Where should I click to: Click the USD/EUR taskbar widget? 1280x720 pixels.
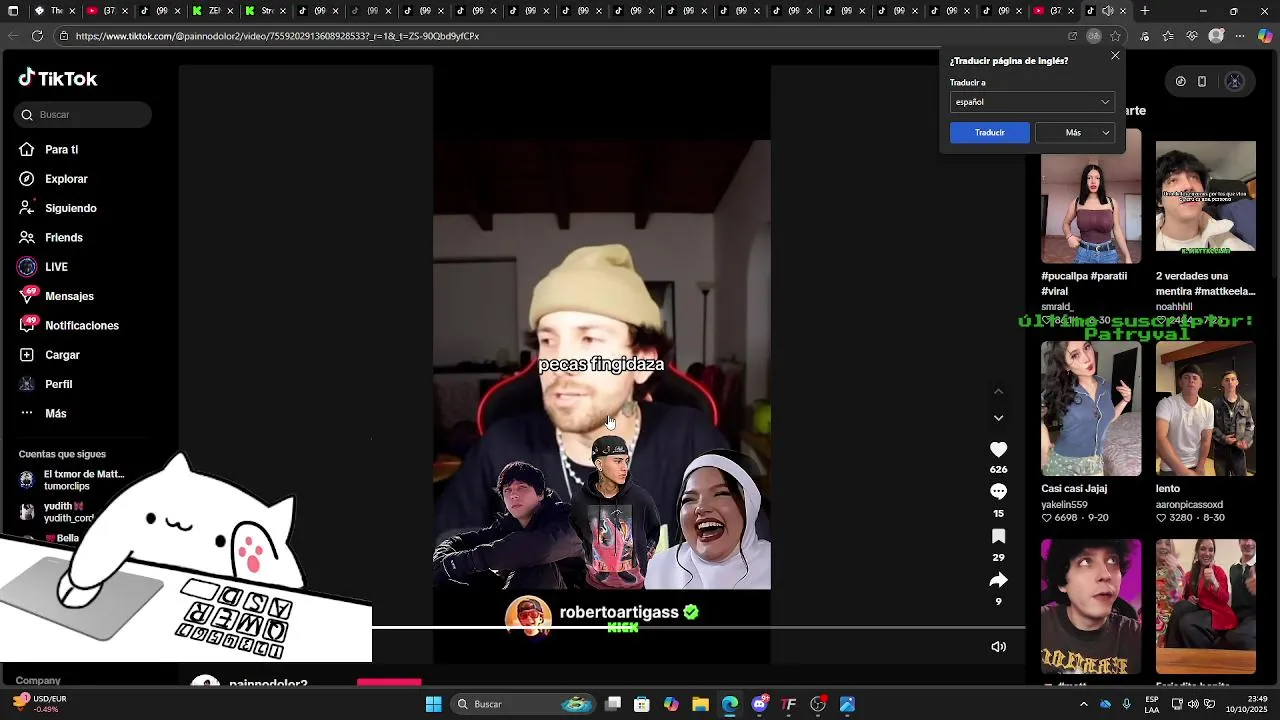click(38, 704)
